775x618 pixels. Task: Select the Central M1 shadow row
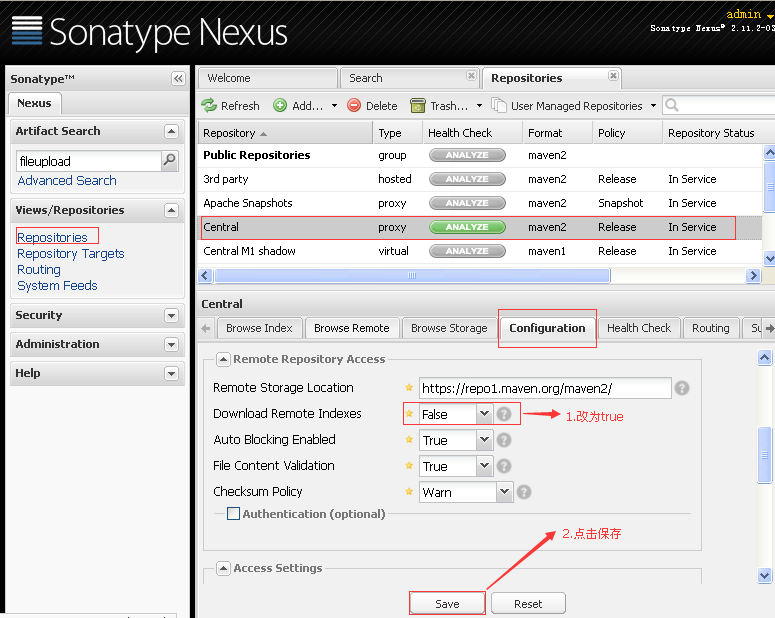coord(479,251)
